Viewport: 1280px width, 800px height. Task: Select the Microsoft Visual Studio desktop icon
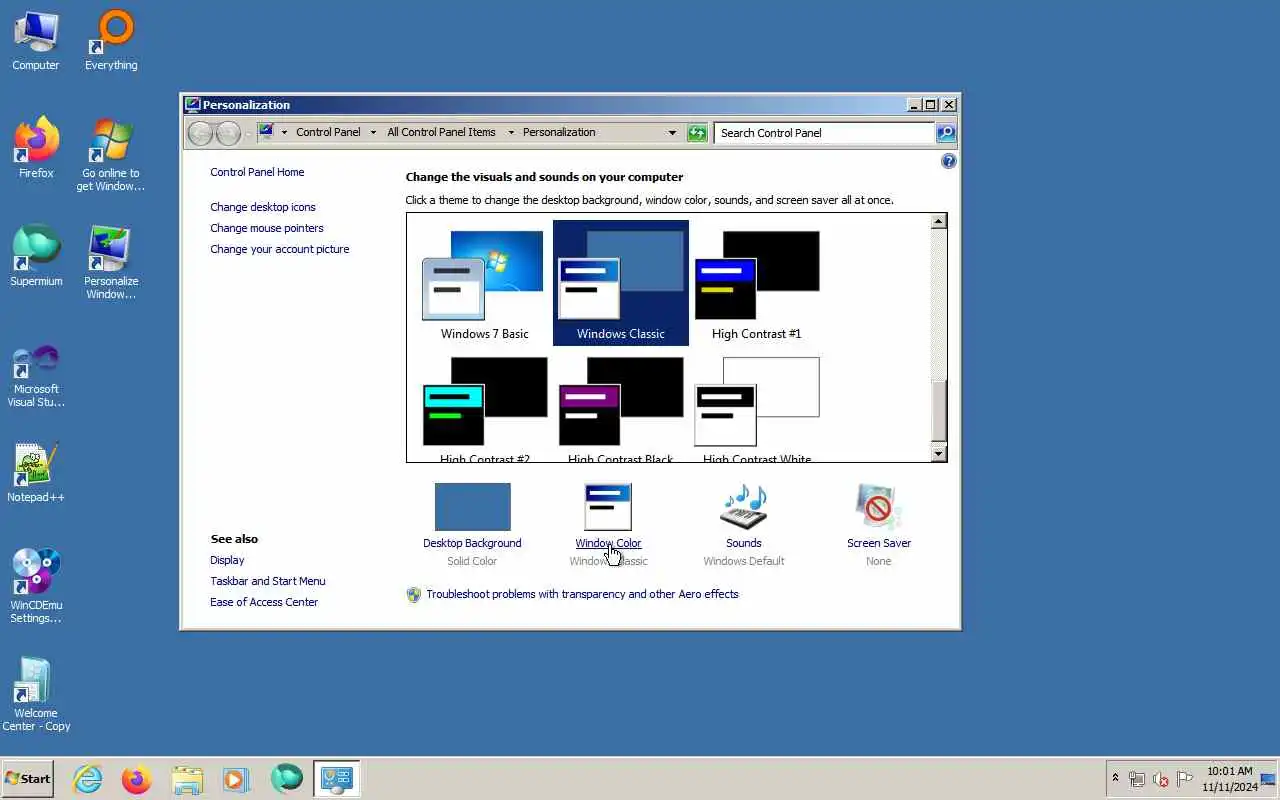(x=36, y=377)
